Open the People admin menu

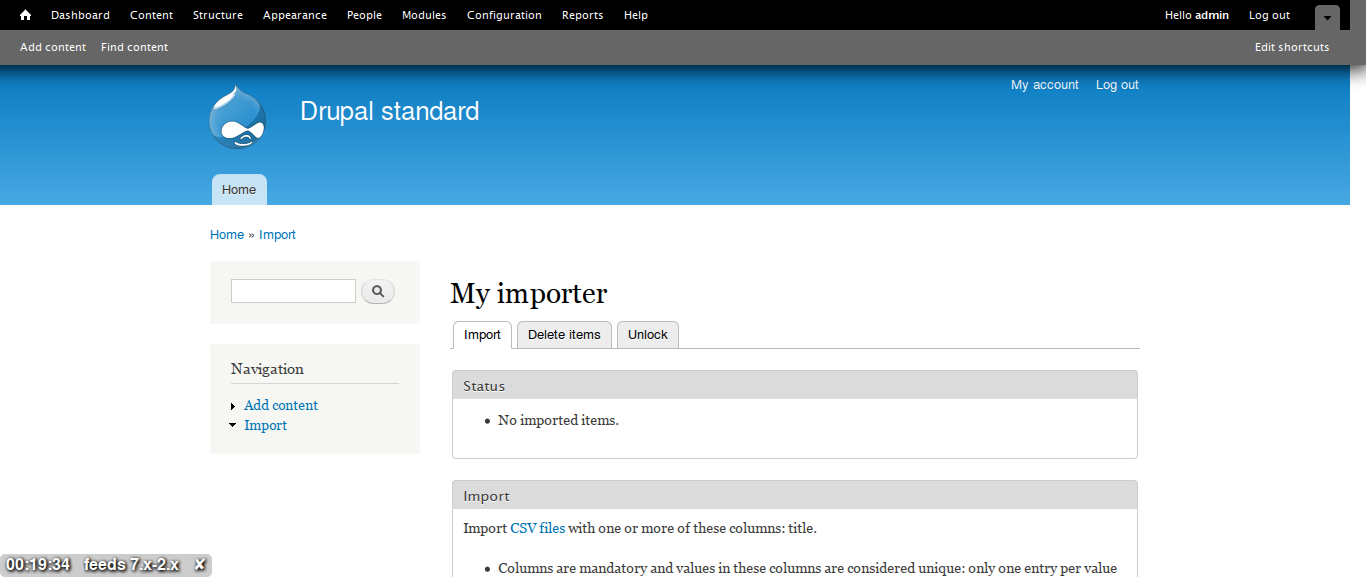coord(364,15)
